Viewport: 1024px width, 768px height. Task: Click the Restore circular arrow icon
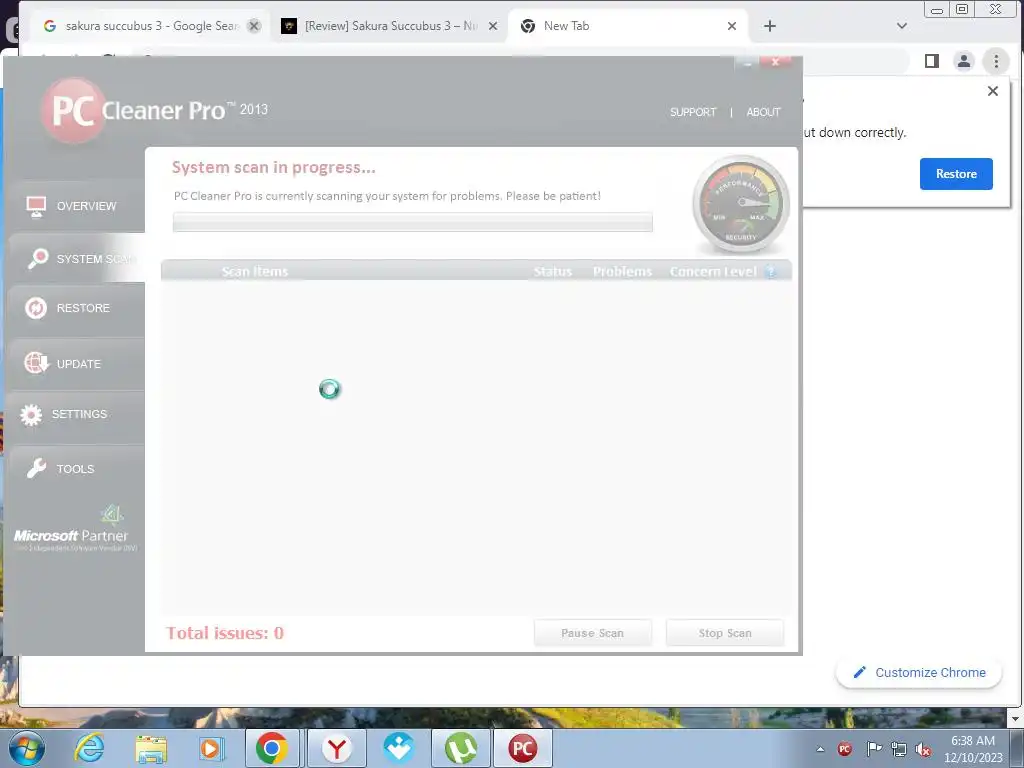point(36,308)
